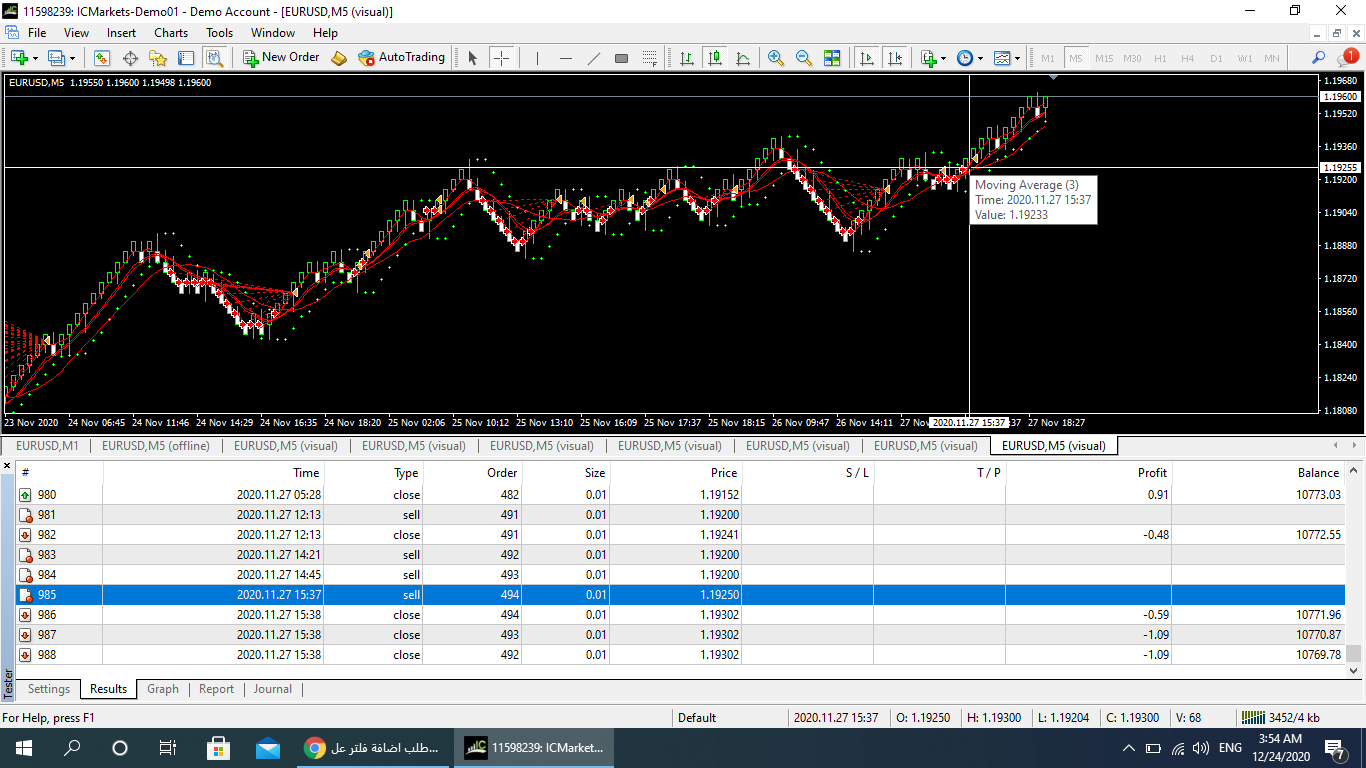Select the Crosshair cursor tool
Viewport: 1366px width, 768px height.
[x=502, y=58]
